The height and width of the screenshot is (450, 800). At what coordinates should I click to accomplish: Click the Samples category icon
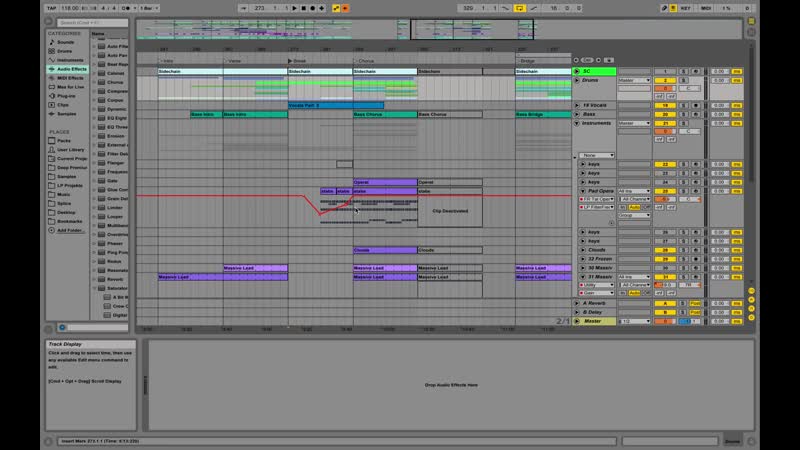(52, 114)
